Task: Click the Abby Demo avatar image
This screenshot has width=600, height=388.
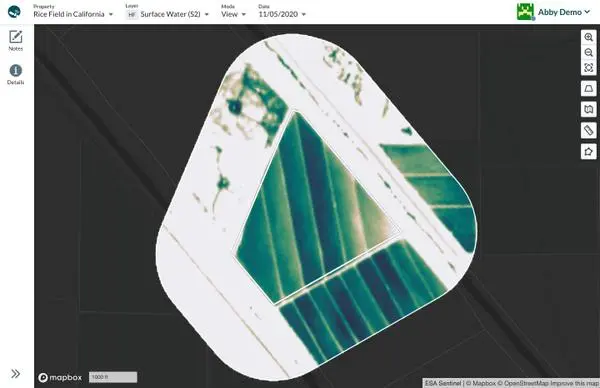Action: tap(525, 12)
